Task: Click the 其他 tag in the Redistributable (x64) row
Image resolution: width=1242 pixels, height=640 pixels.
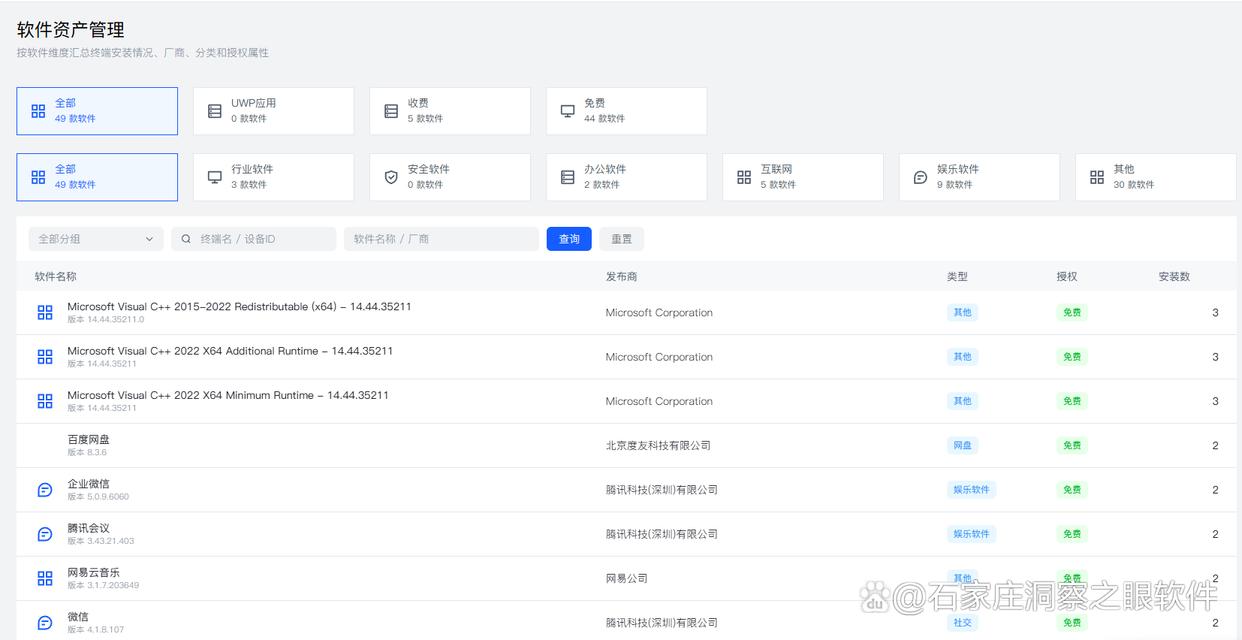Action: tap(962, 313)
